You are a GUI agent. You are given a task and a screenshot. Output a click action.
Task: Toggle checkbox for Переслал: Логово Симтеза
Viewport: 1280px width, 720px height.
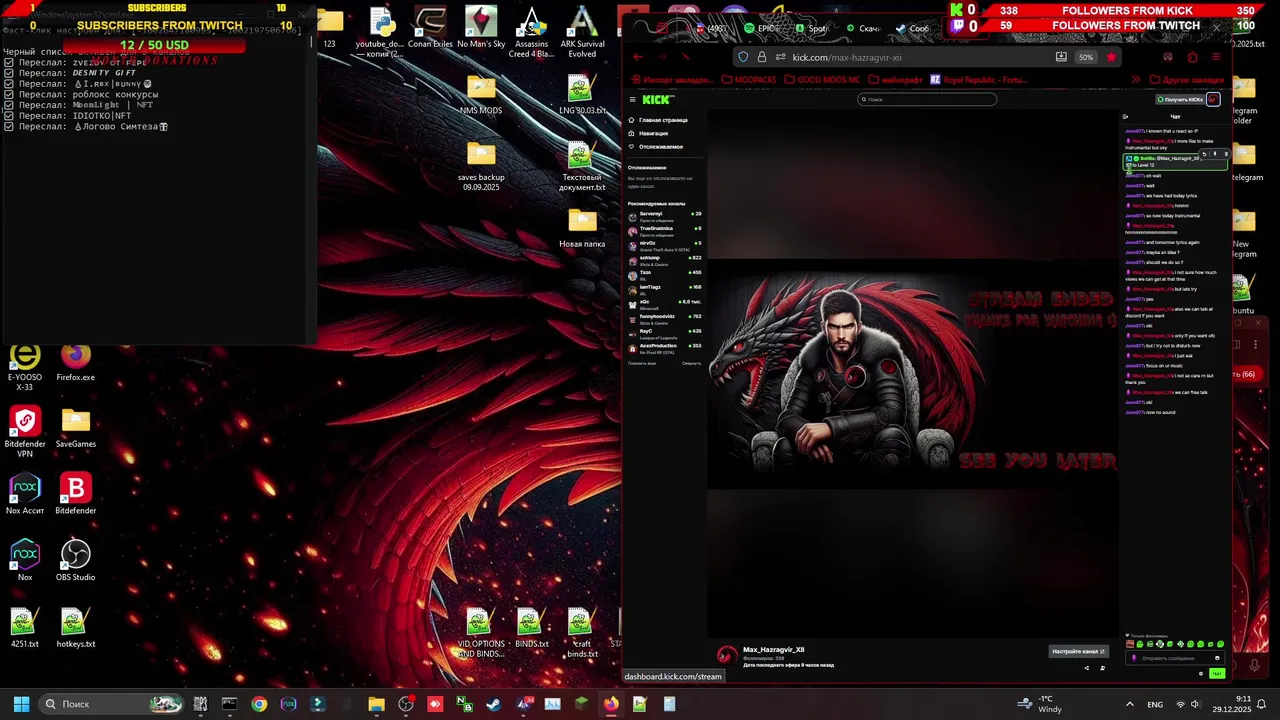(x=9, y=127)
